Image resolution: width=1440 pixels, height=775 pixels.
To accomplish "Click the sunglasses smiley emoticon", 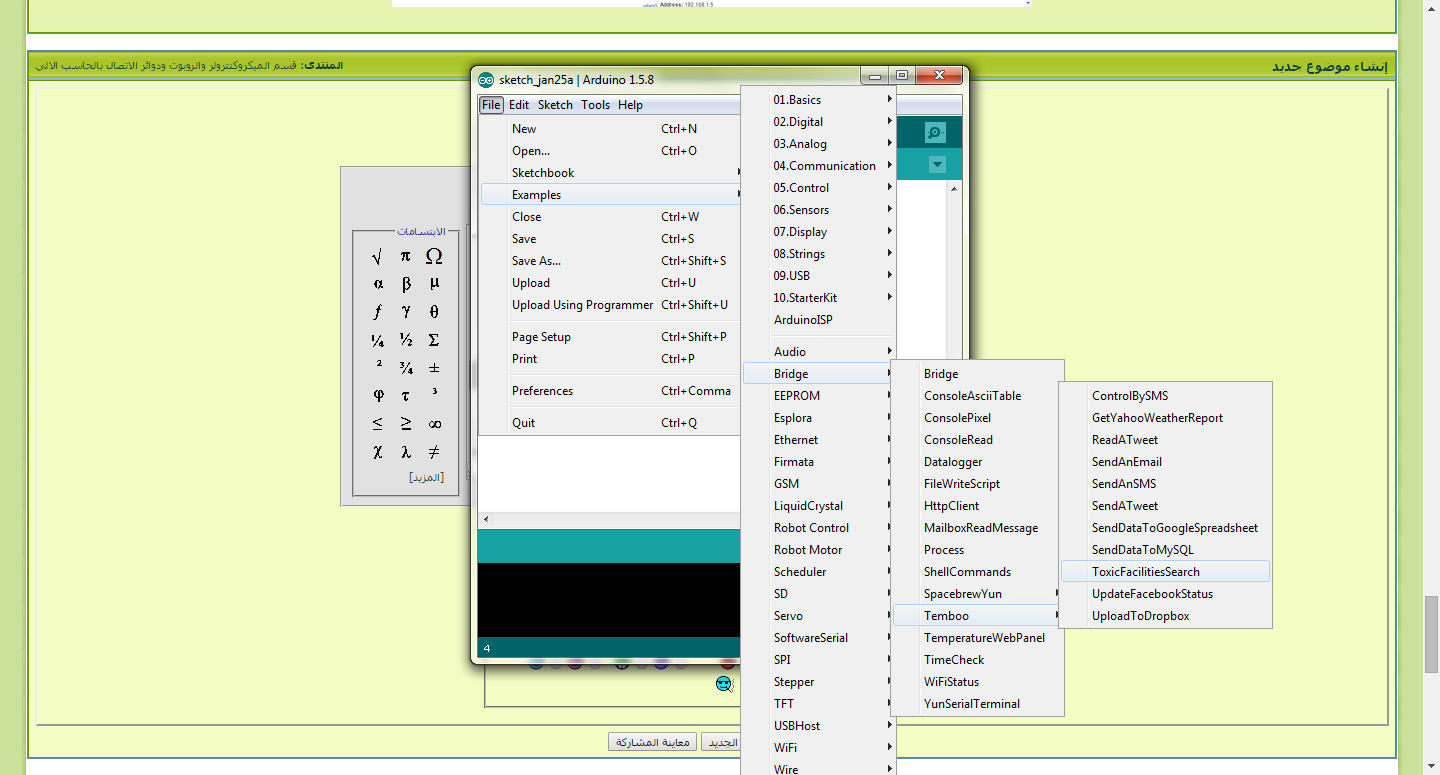I will [725, 684].
